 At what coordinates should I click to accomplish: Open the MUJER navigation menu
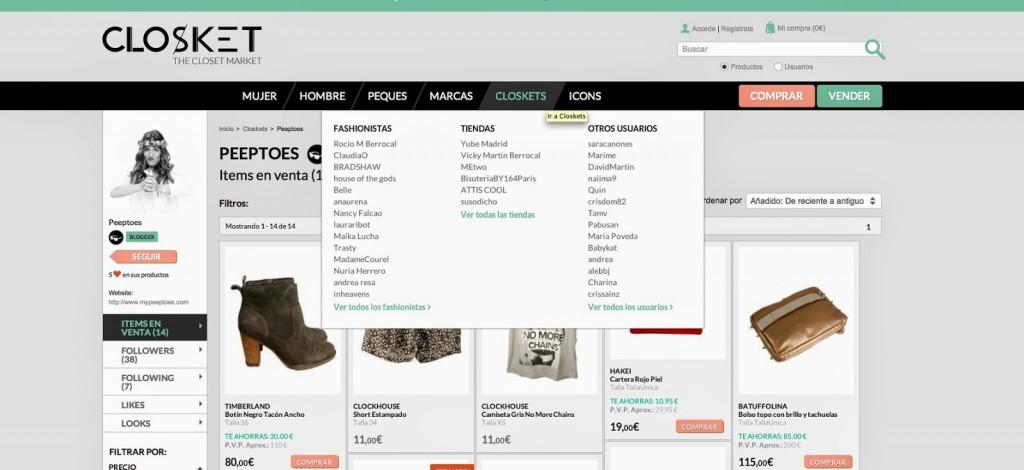click(x=259, y=96)
